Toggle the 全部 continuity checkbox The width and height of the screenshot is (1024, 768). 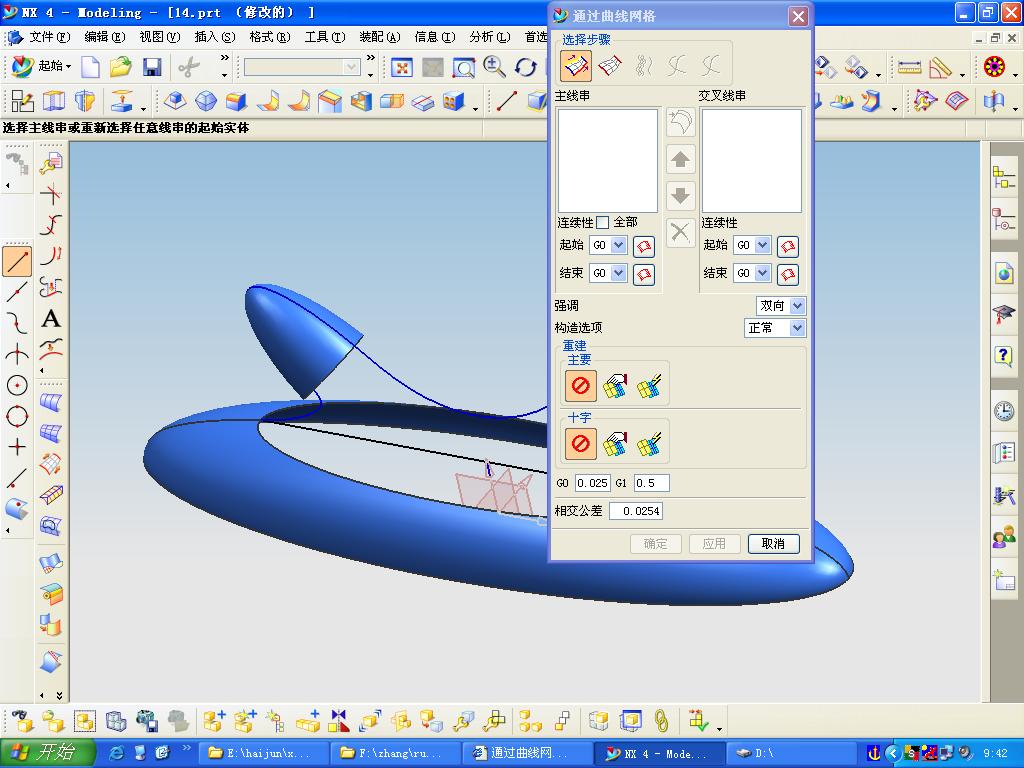[602, 223]
